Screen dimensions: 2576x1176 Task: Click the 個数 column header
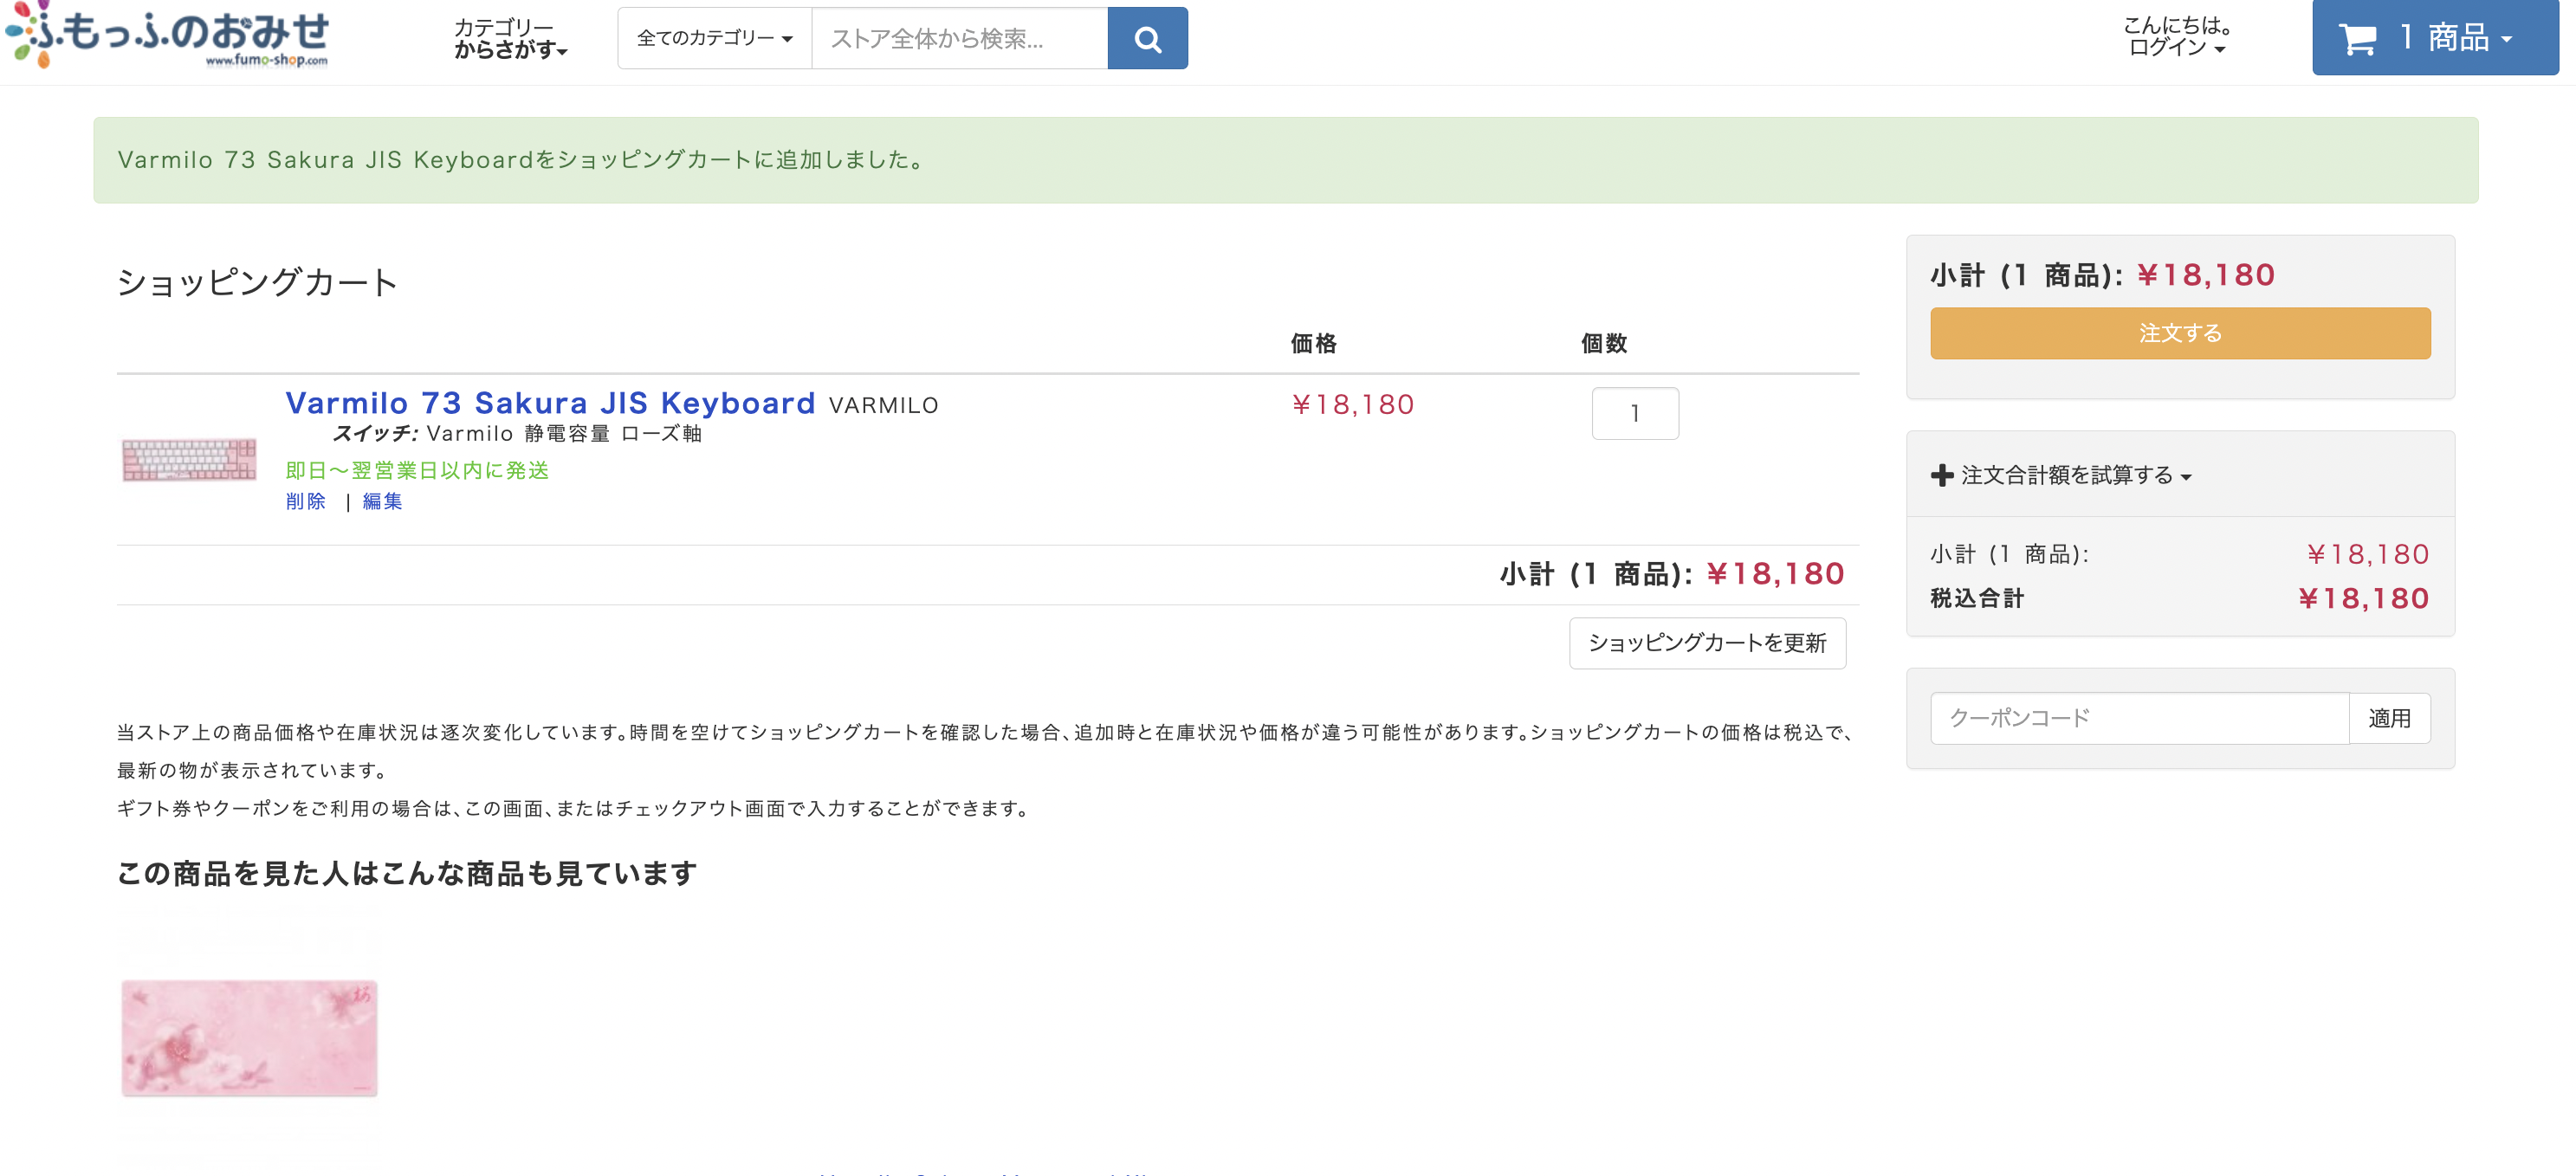coord(1603,343)
